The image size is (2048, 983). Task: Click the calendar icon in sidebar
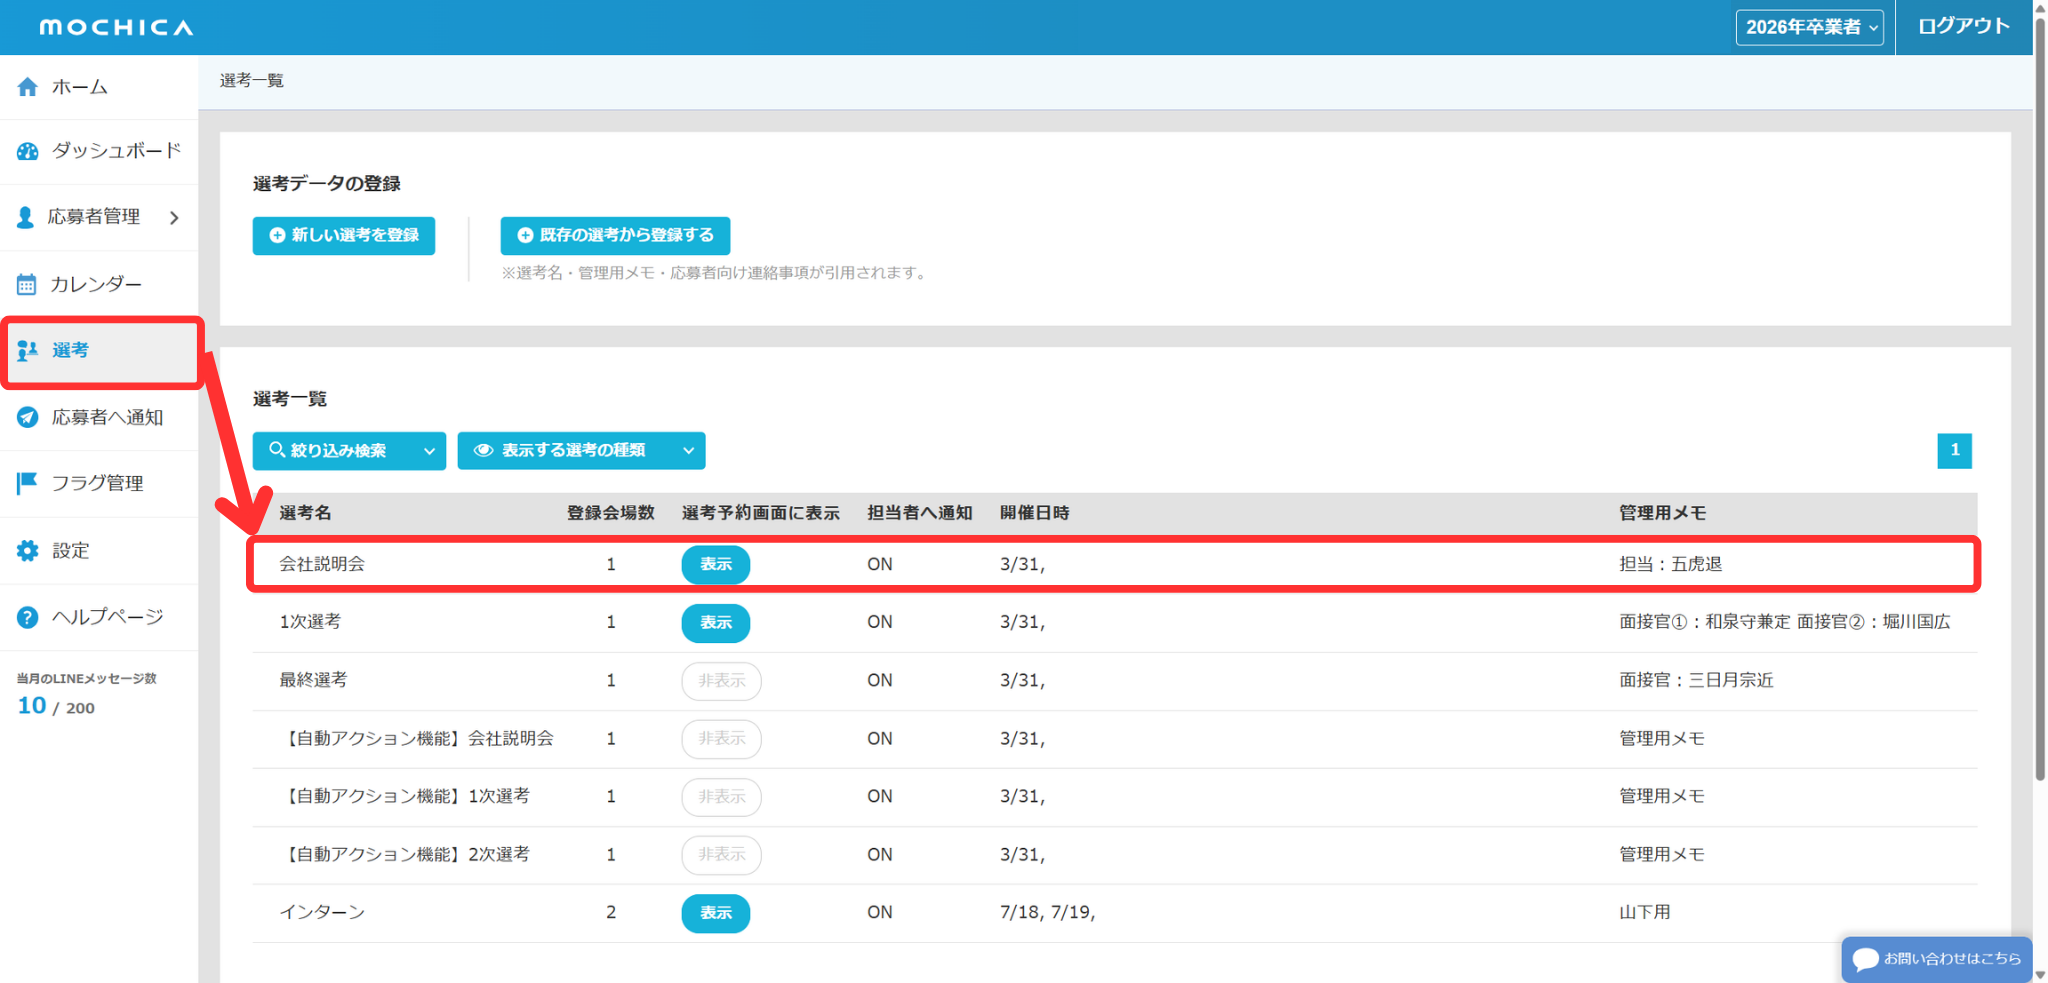point(27,285)
